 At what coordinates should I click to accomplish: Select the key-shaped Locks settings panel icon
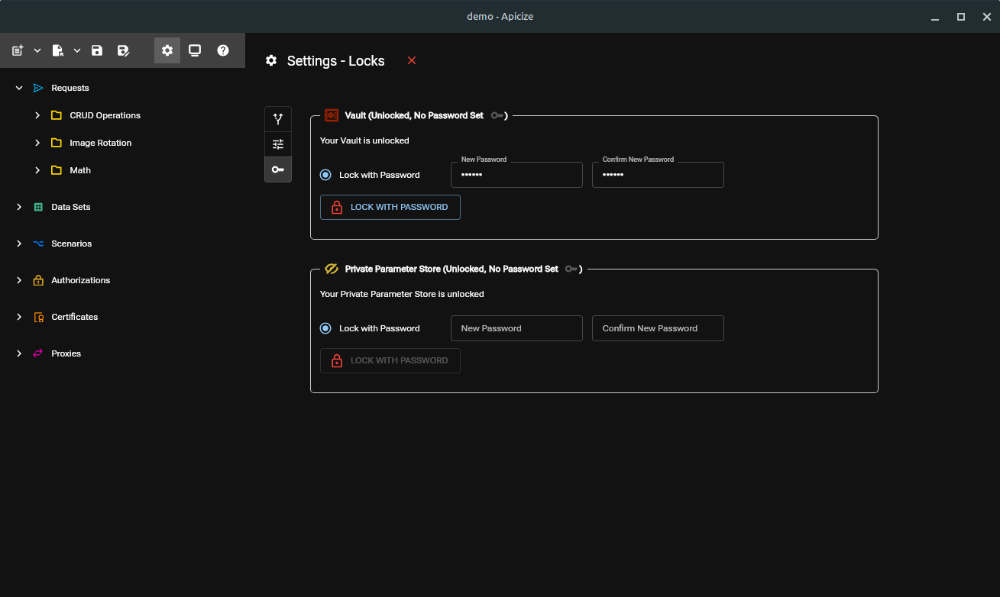277,169
